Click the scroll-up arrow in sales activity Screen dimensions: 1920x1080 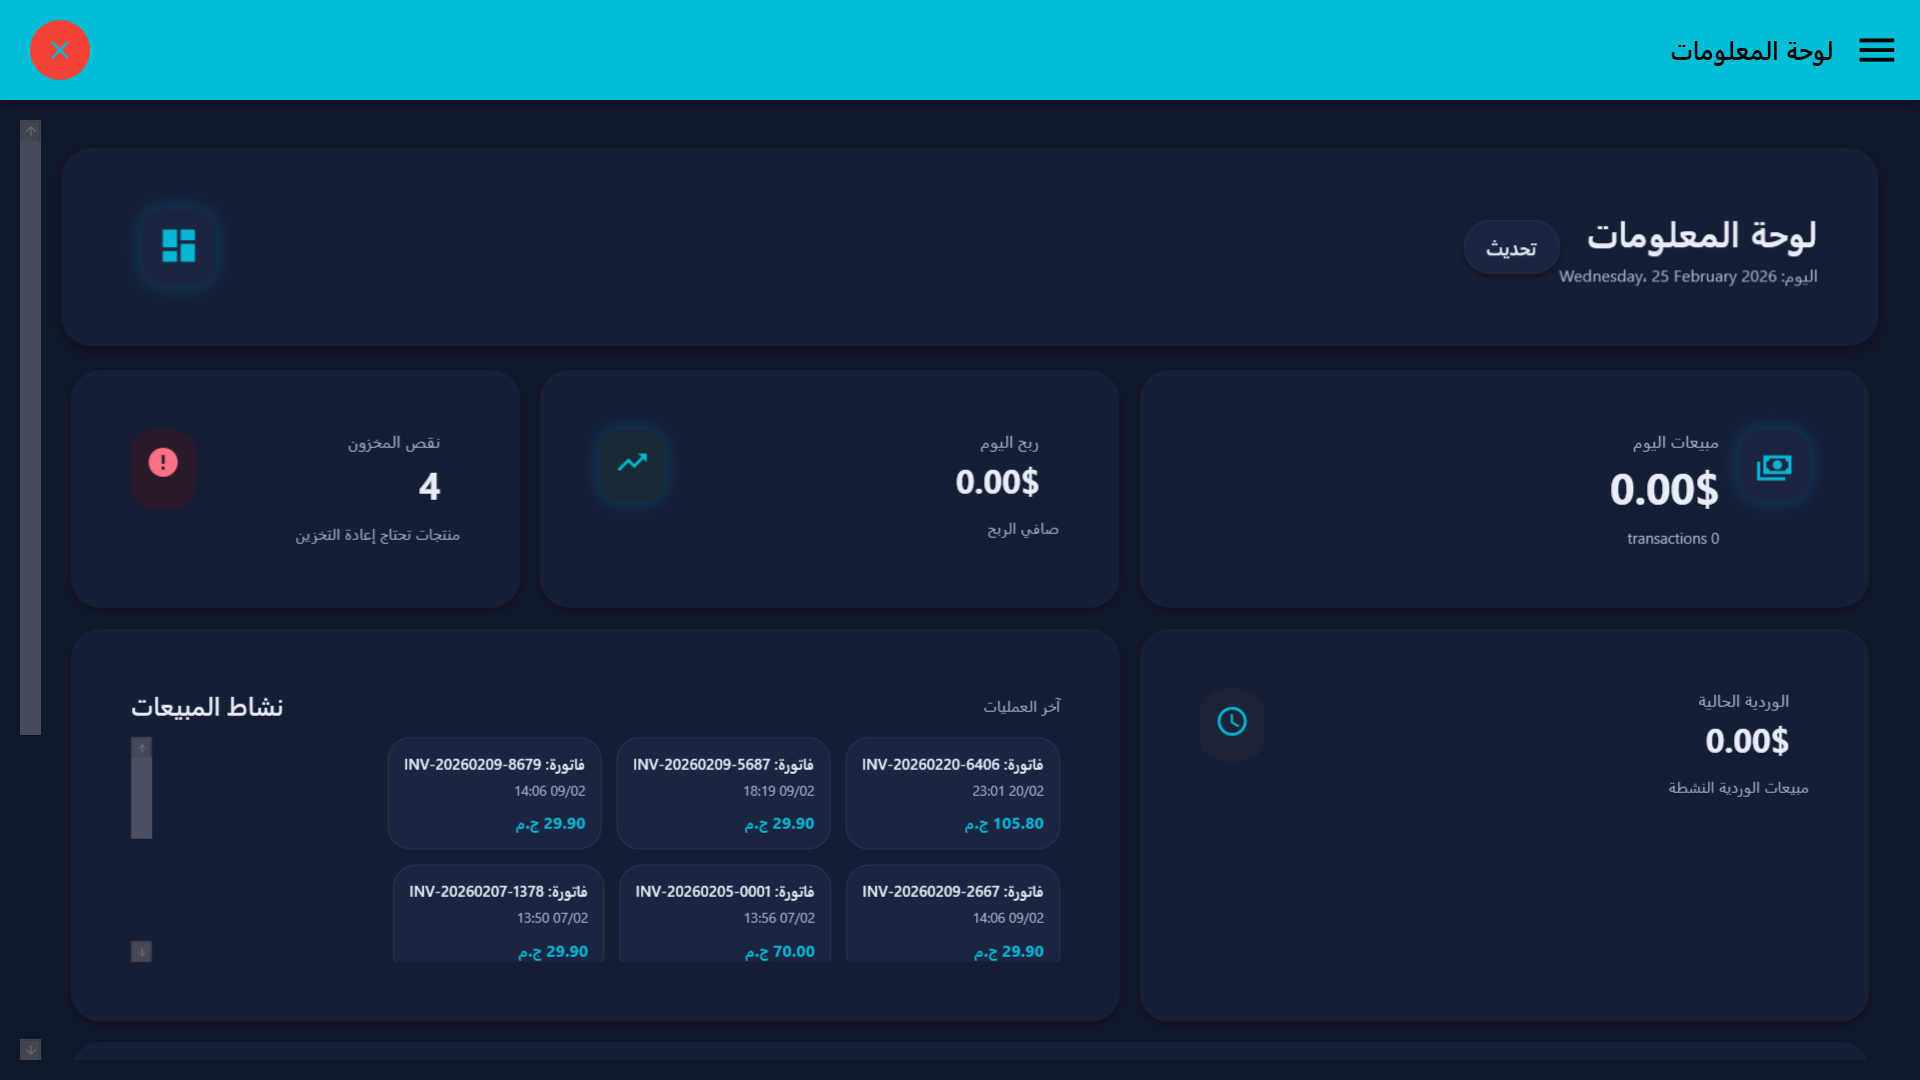141,746
